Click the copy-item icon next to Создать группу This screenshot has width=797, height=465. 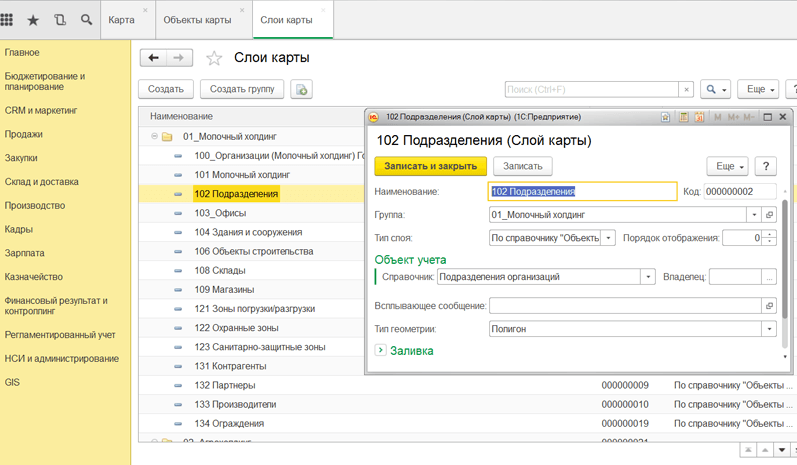click(x=301, y=89)
